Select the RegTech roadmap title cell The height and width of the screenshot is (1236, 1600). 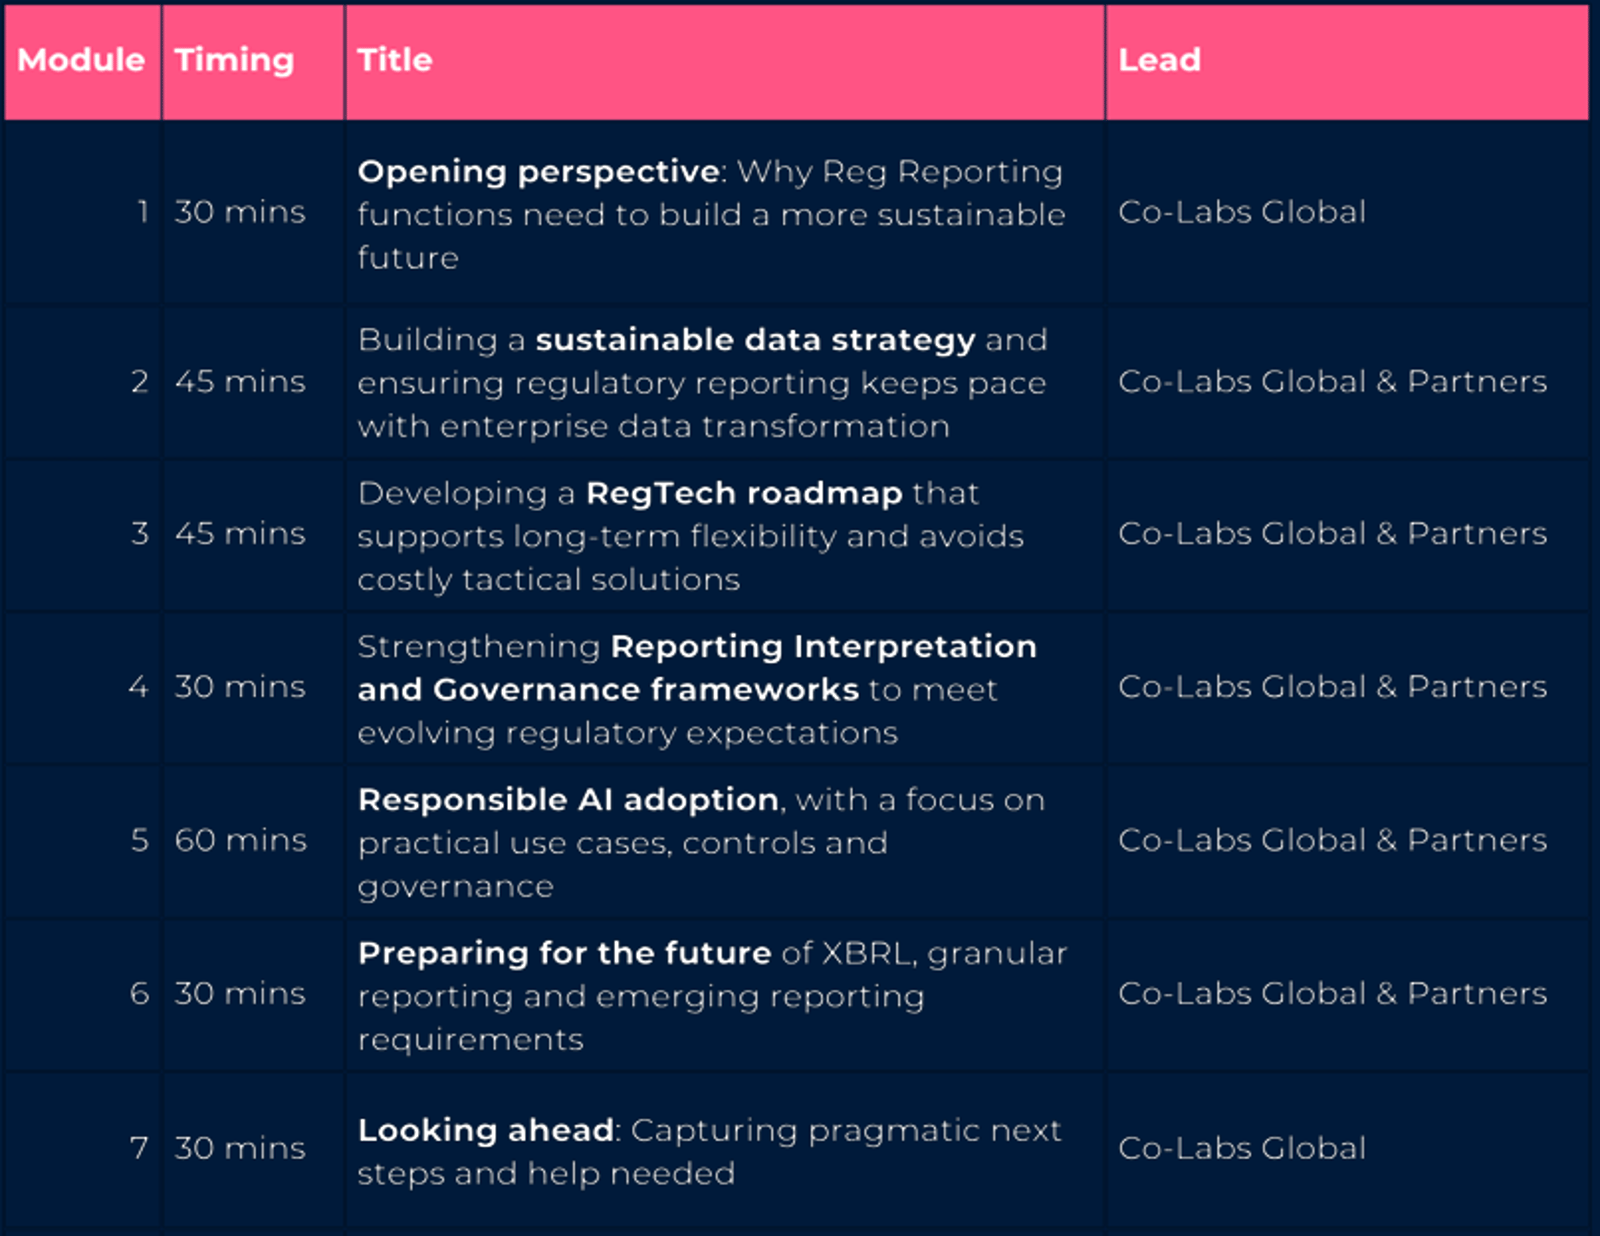[x=725, y=536]
